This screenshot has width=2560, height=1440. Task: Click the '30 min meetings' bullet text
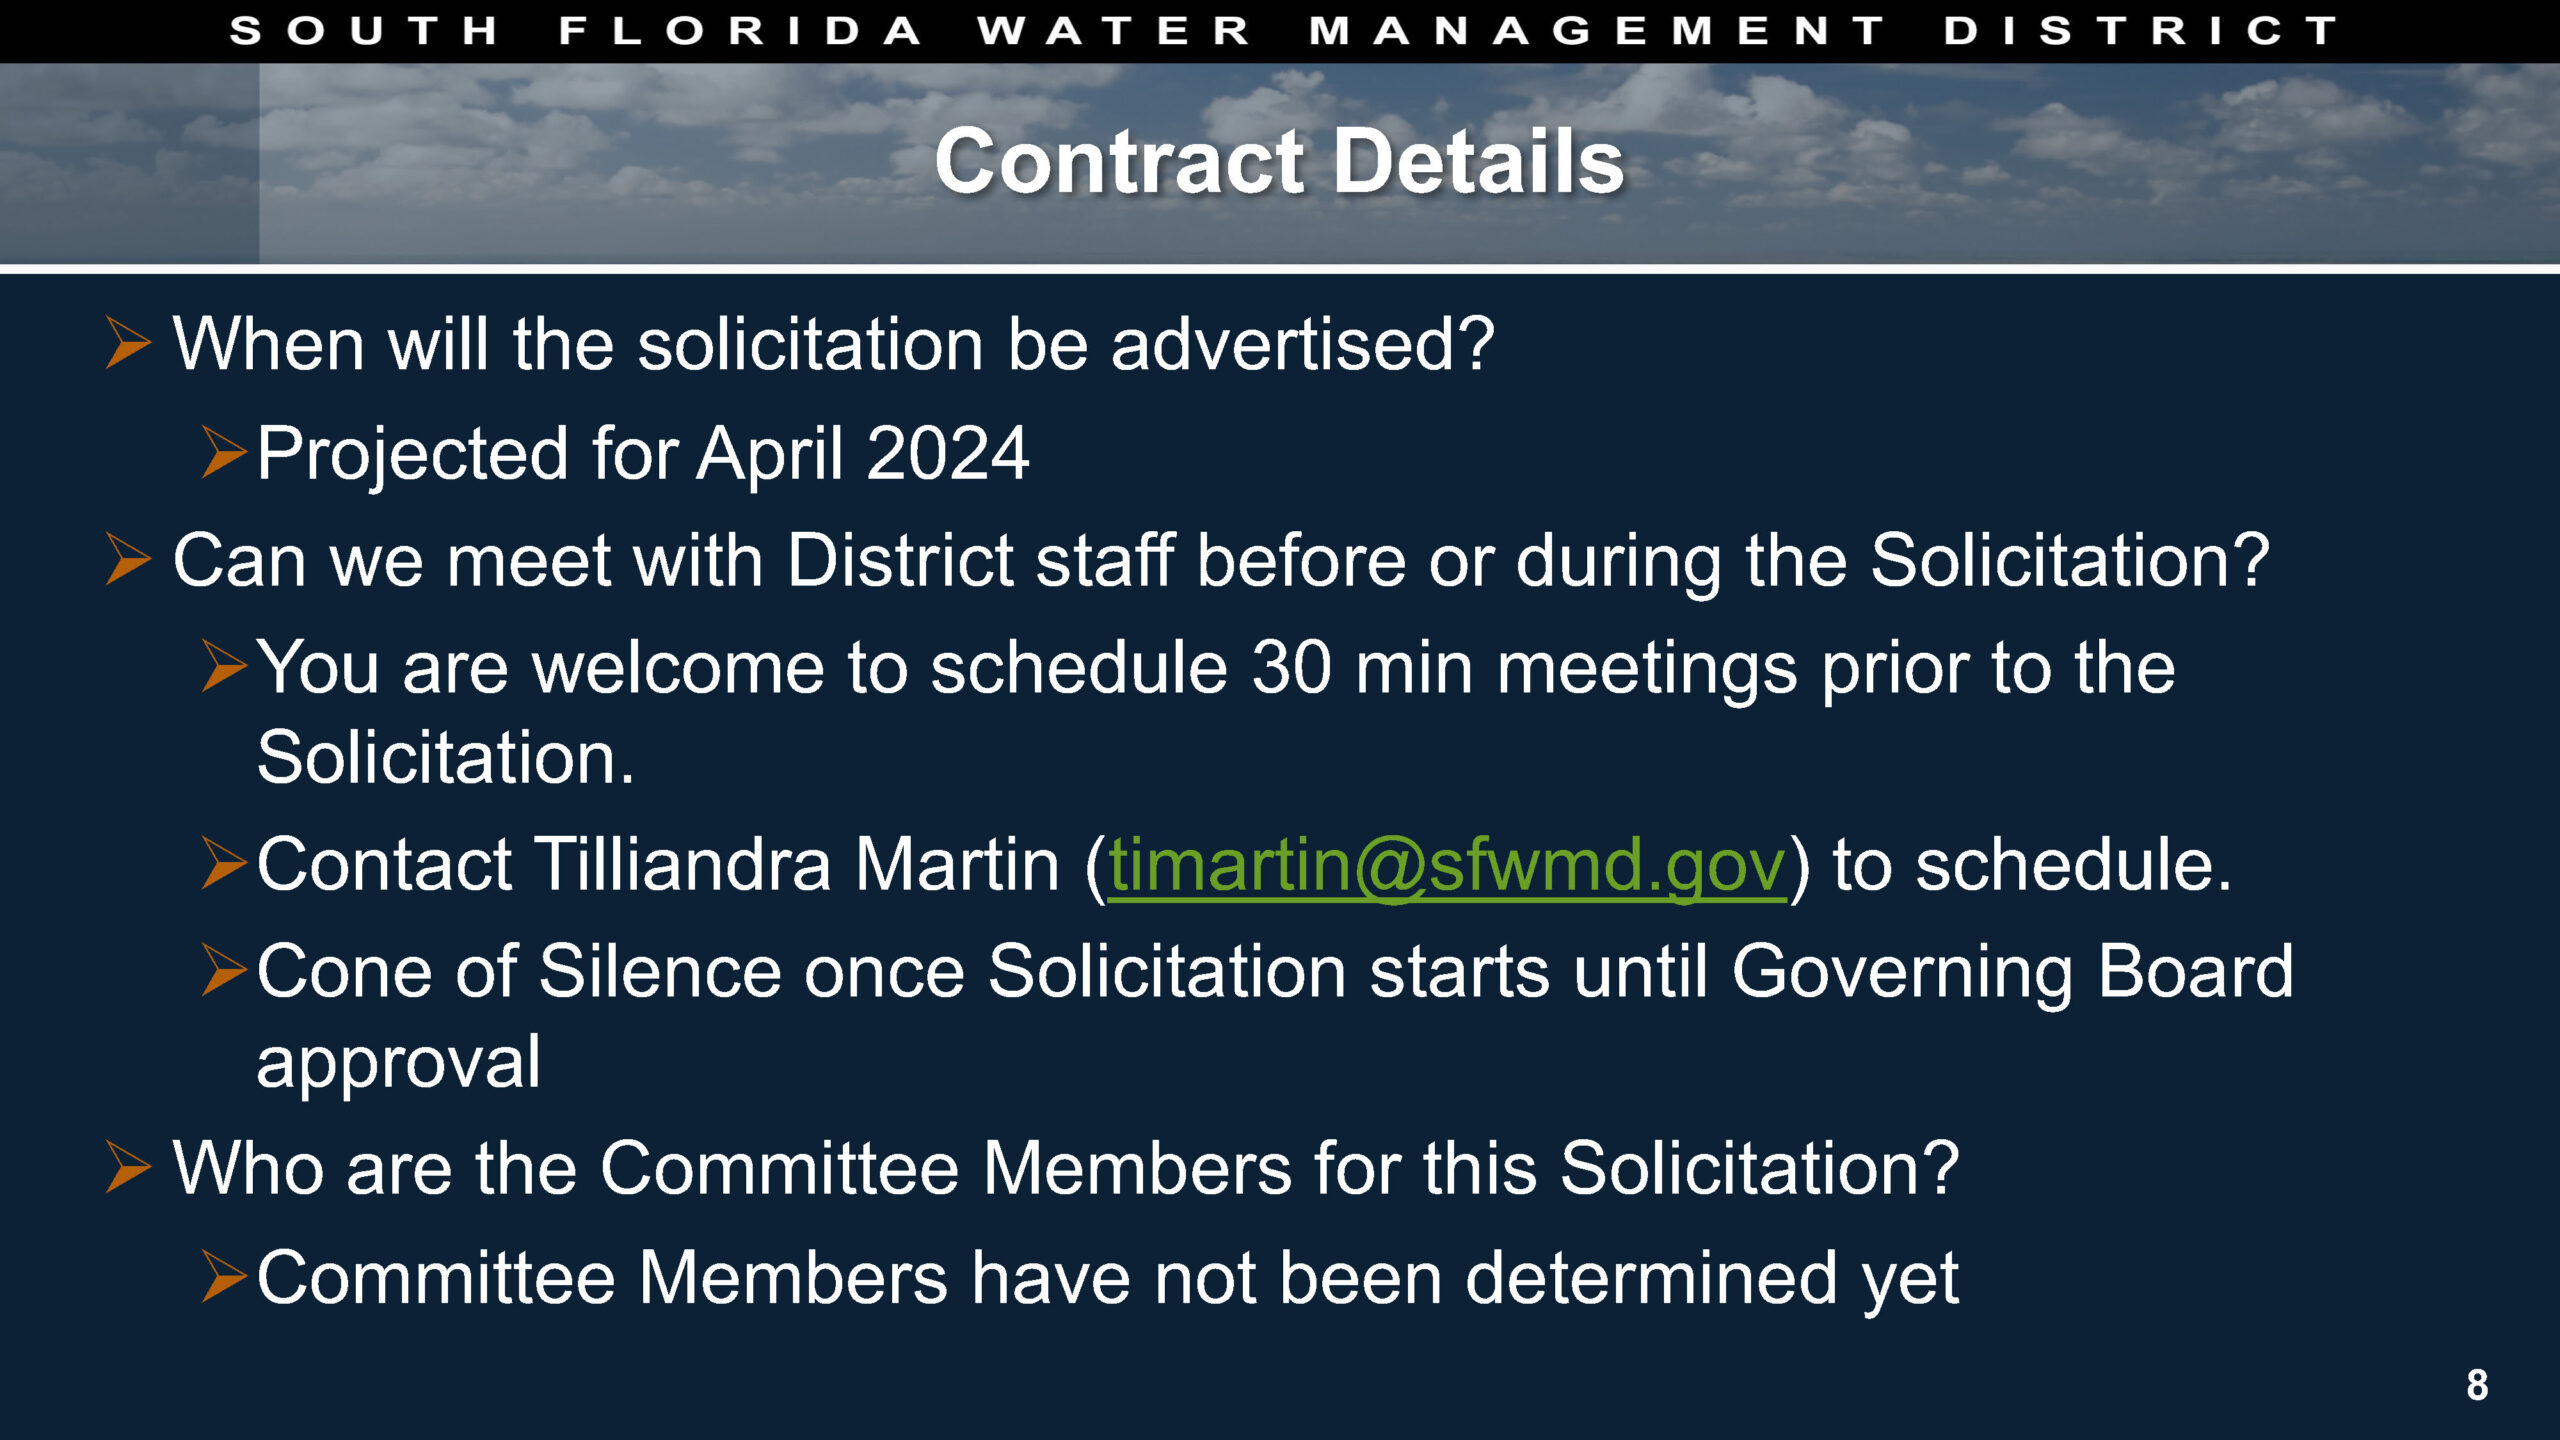click(x=1216, y=712)
